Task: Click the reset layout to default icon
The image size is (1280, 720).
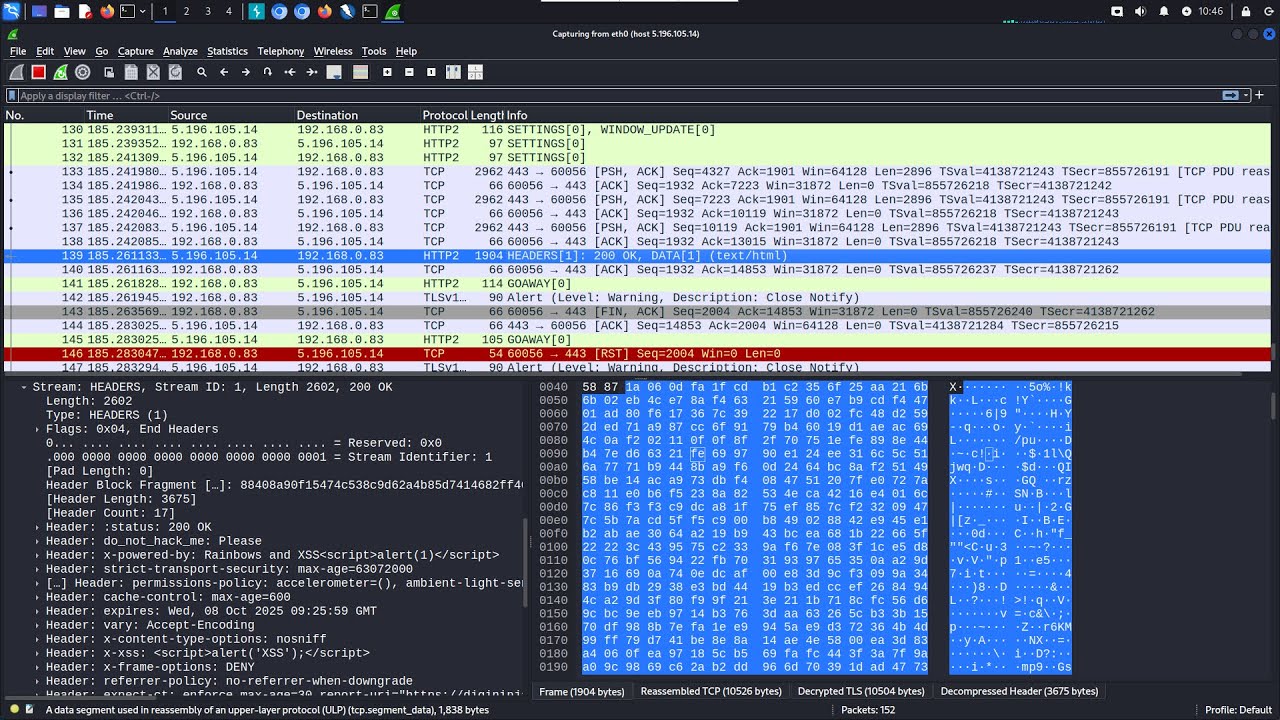Action: (x=475, y=72)
